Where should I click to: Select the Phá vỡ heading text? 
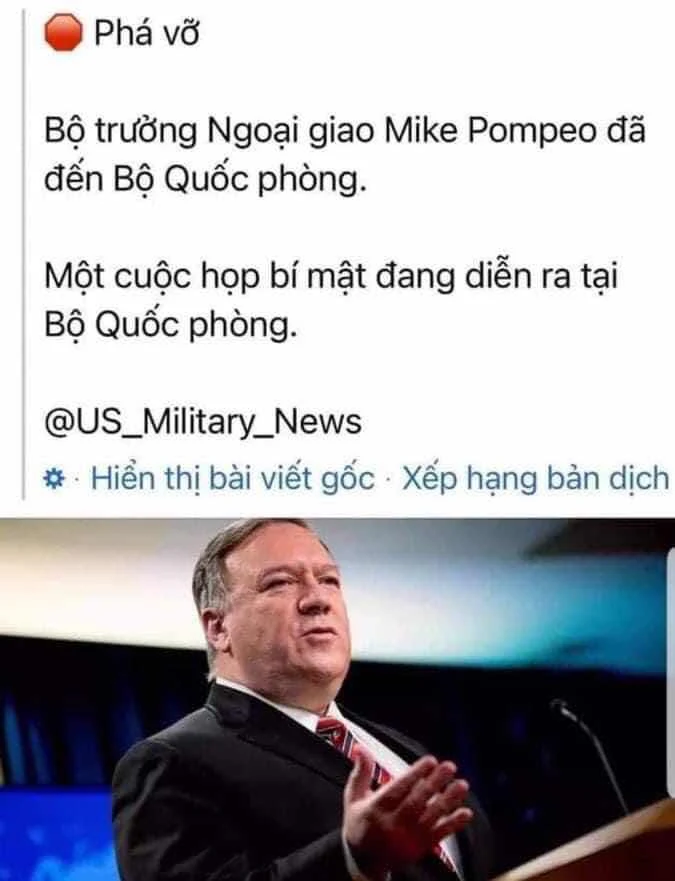point(147,33)
